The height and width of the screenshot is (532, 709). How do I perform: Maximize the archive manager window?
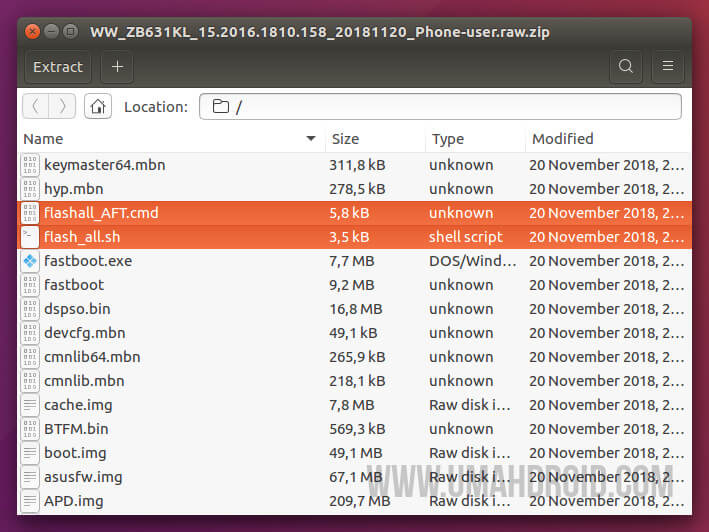coord(70,32)
